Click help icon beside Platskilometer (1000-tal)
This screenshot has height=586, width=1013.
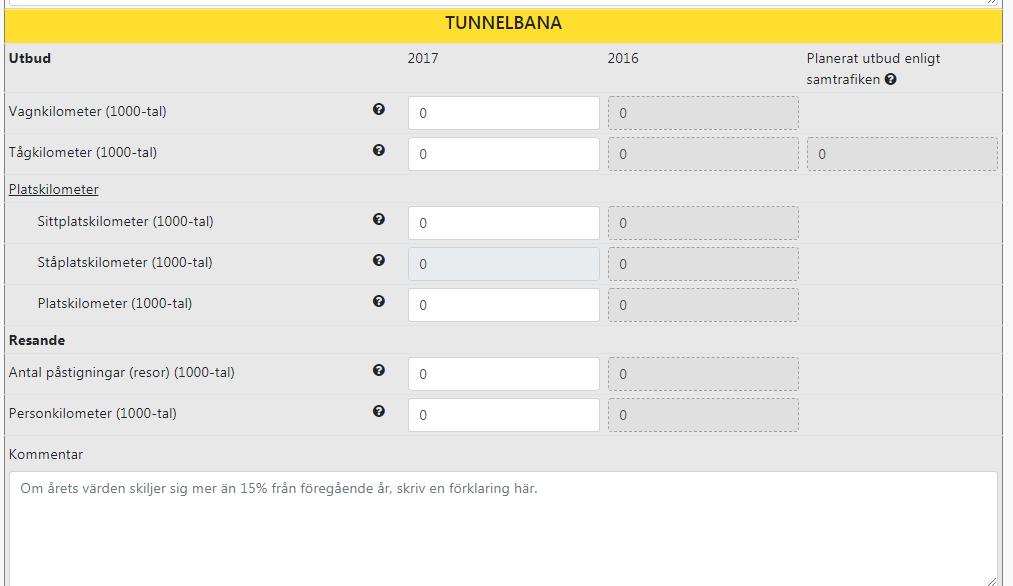coord(379,301)
